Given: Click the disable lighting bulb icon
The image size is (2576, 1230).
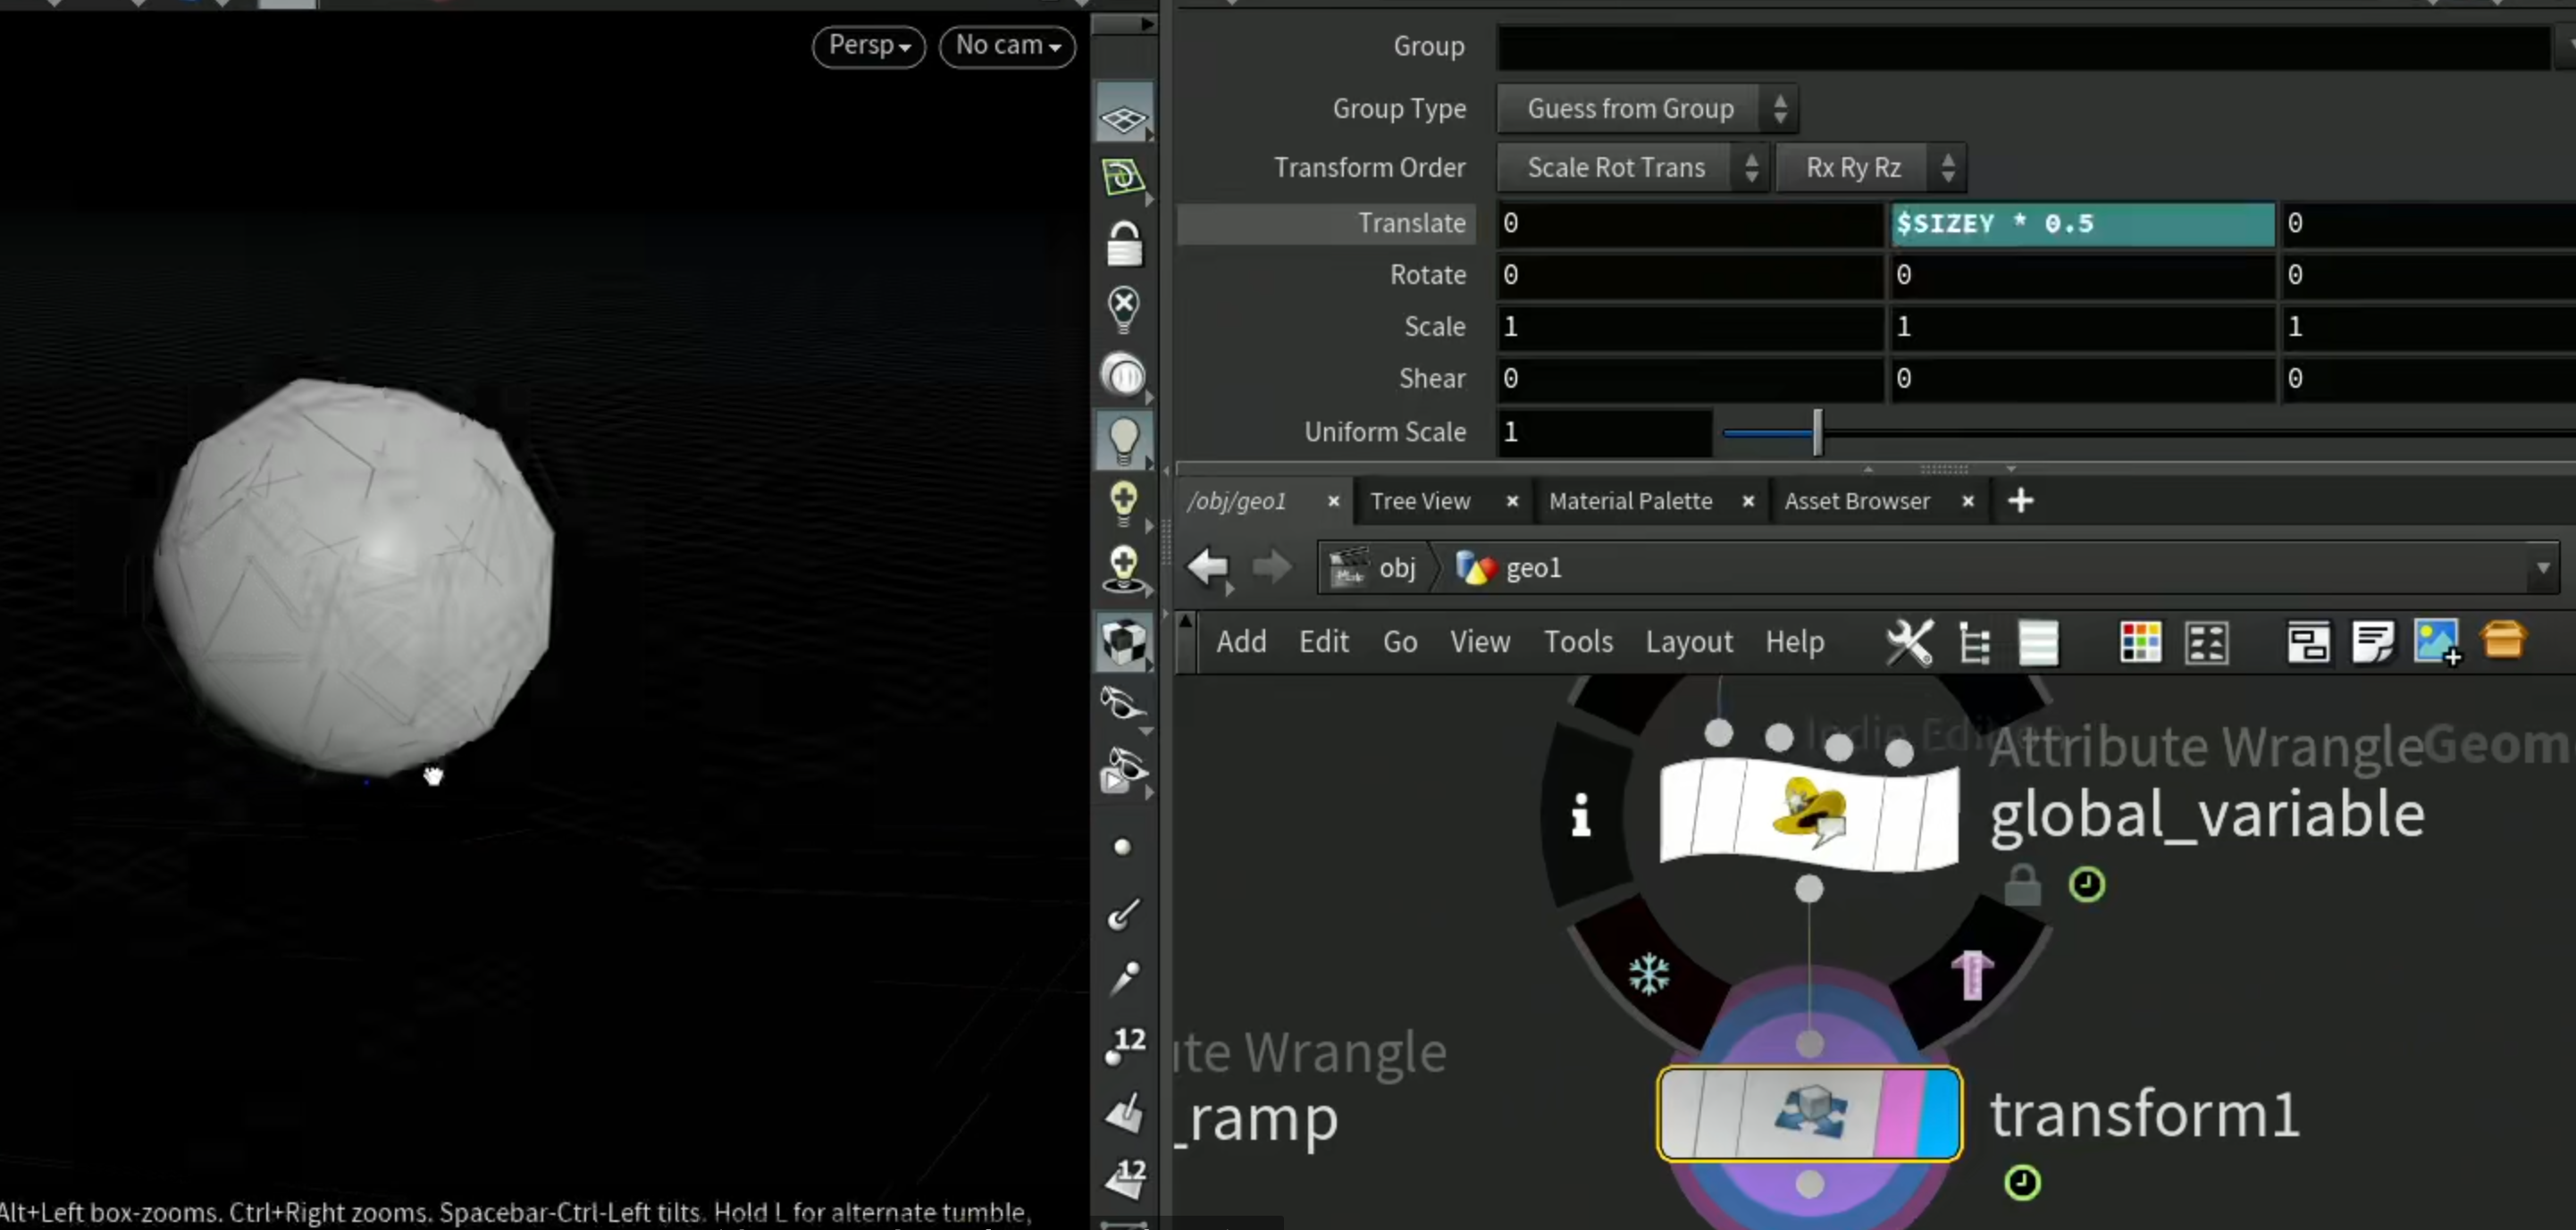Looking at the screenshot, I should (x=1123, y=309).
